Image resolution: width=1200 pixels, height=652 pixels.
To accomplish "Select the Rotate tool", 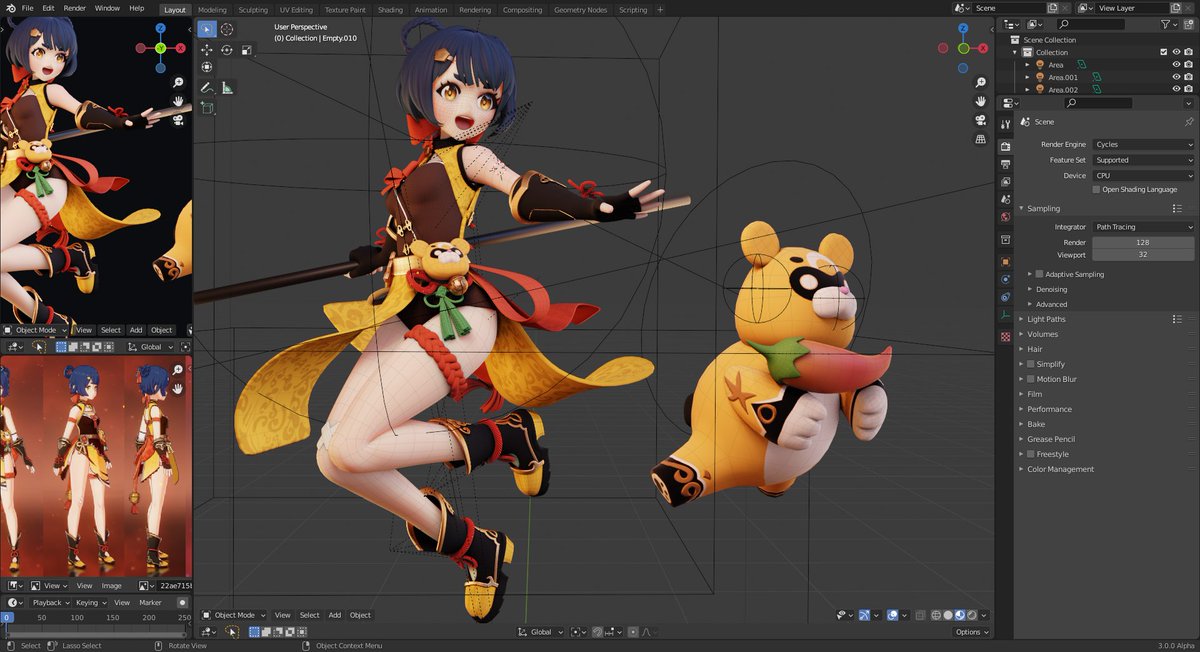I will tap(227, 49).
